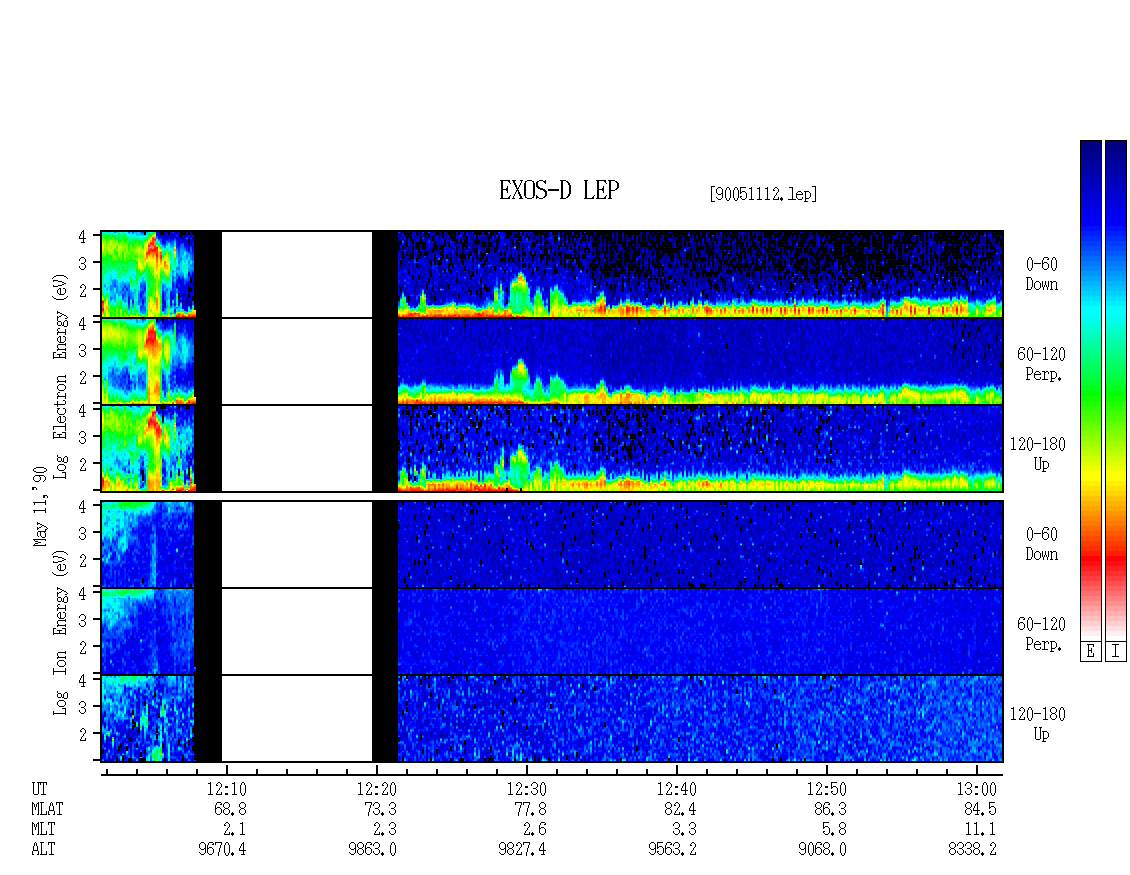The height and width of the screenshot is (875, 1130).
Task: Click the ion 60-120 Perp. spectrogram panel
Action: [552, 631]
